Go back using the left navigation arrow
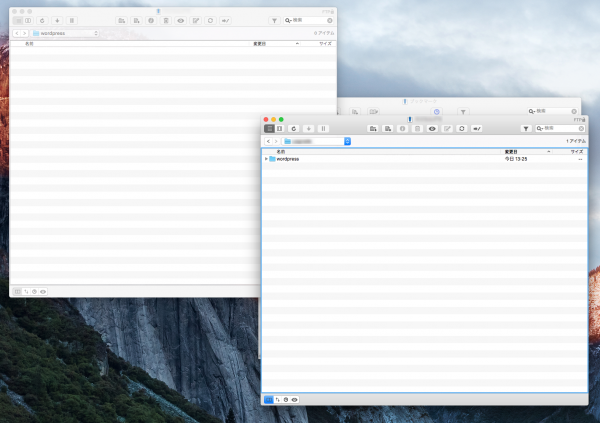 269,141
